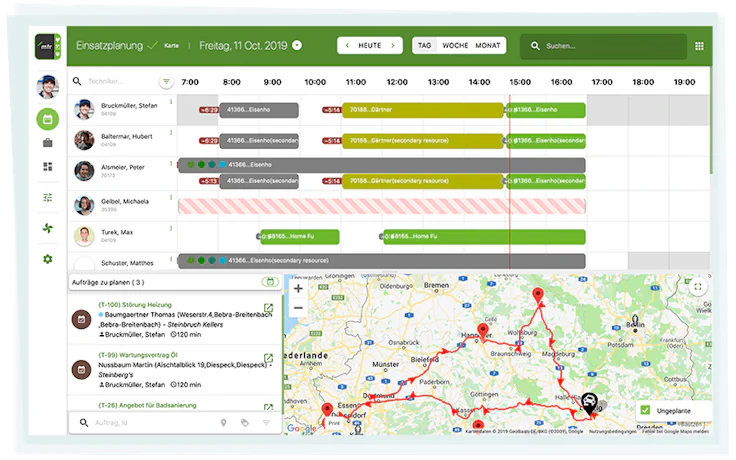The width and height of the screenshot is (736, 460).
Task: Go to previous day with left chevron
Action: click(347, 46)
